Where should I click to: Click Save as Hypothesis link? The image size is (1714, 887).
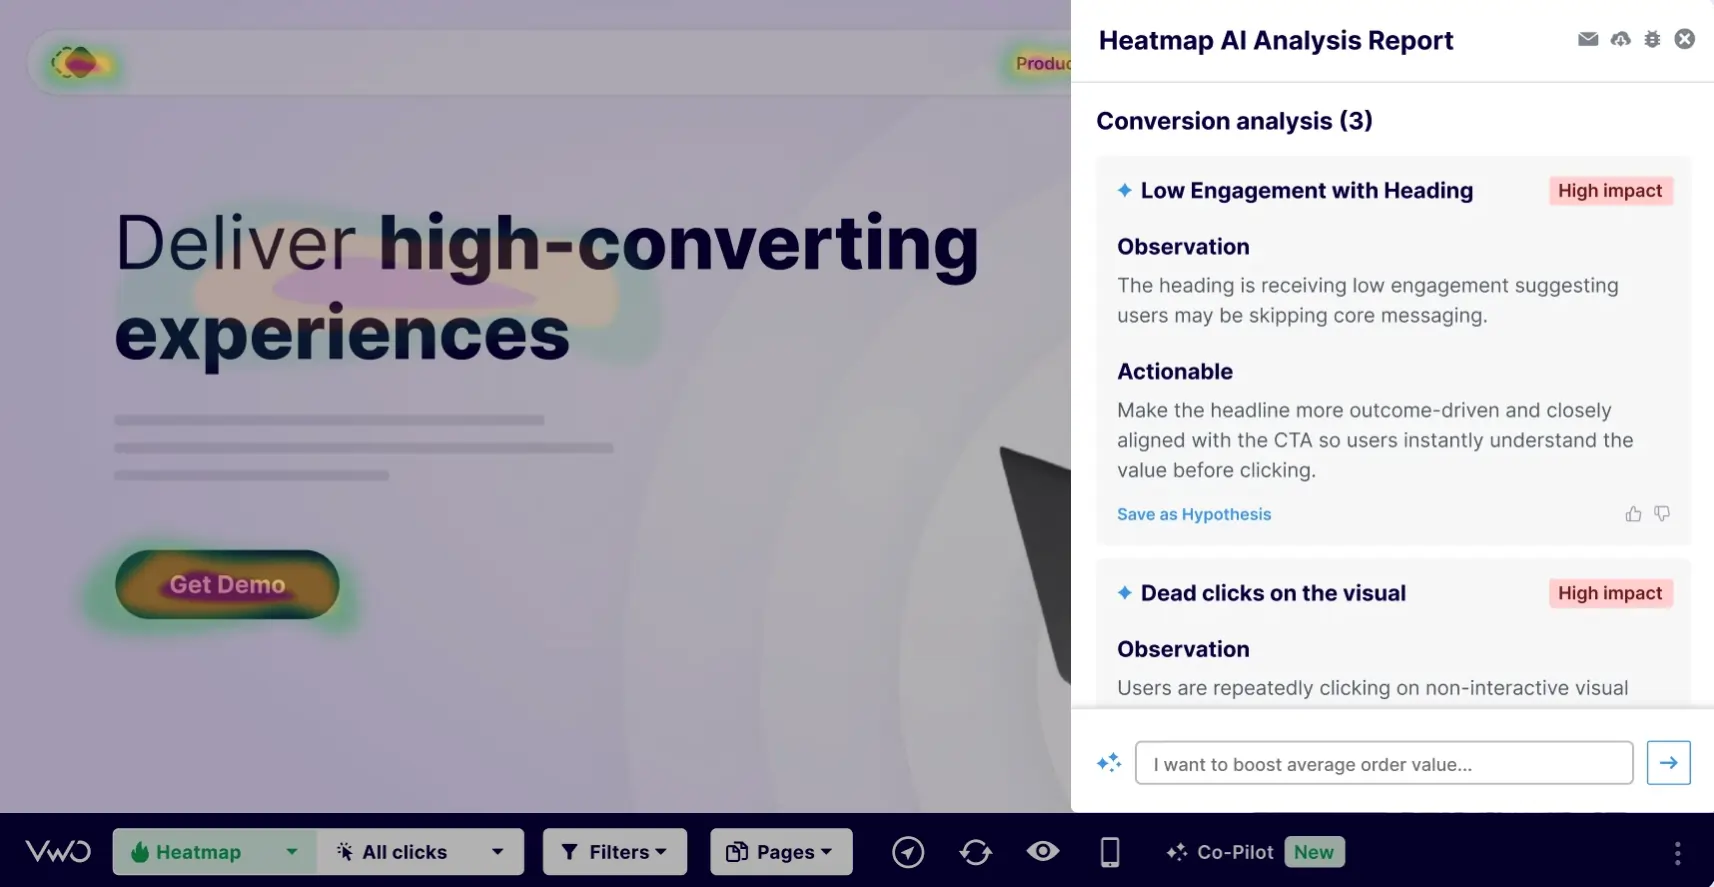1194,514
